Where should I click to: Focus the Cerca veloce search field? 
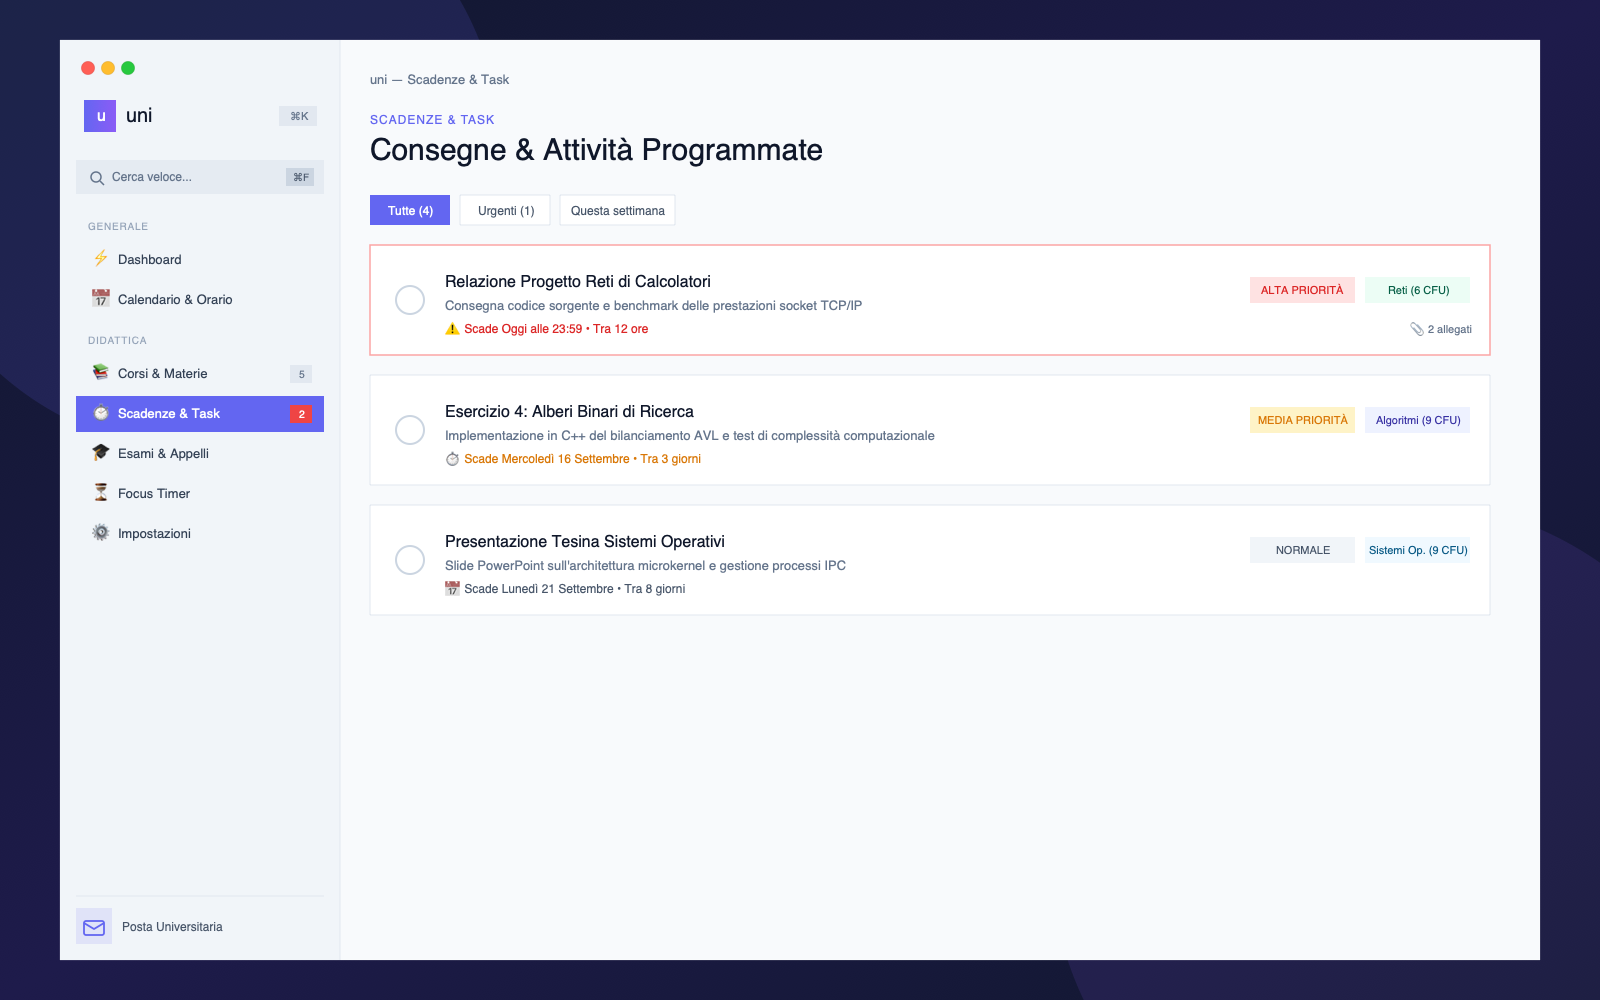[x=200, y=177]
